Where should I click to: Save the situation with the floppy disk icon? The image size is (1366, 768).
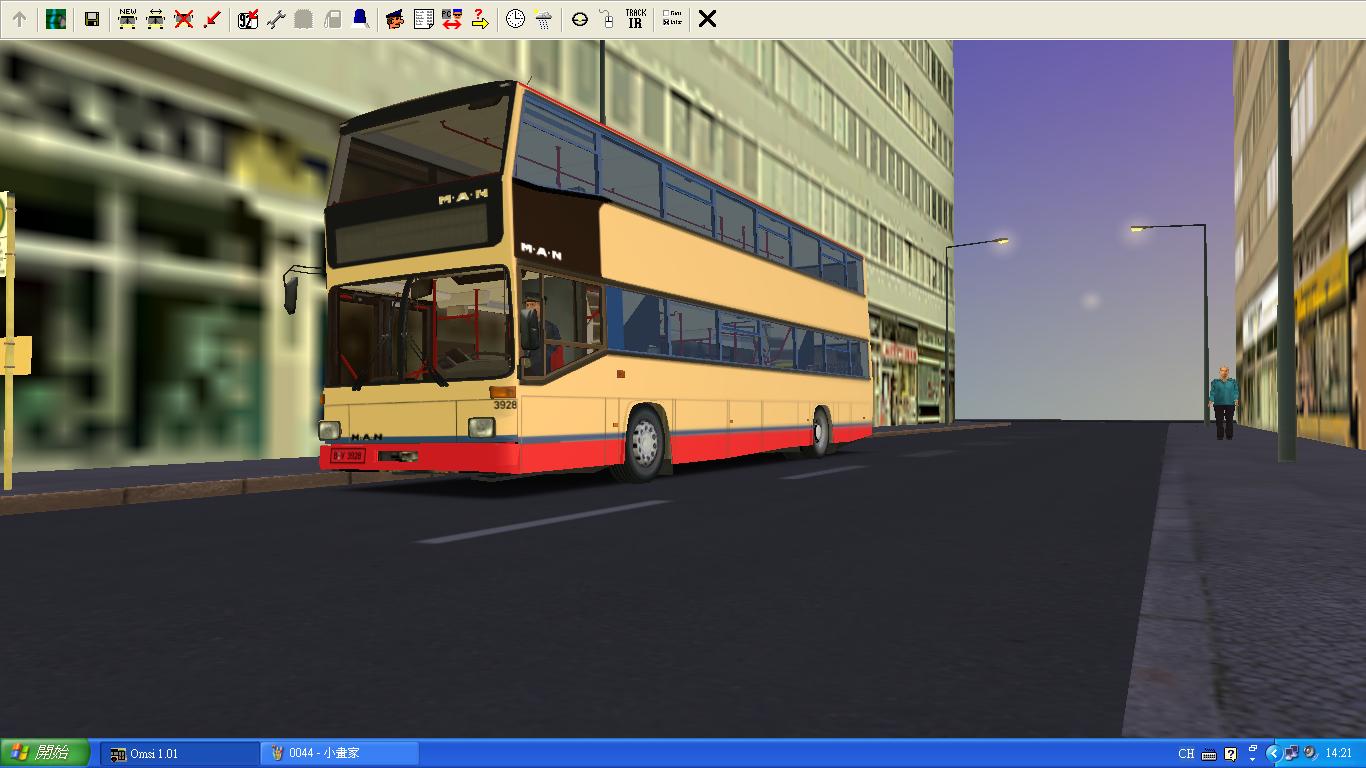(91, 19)
